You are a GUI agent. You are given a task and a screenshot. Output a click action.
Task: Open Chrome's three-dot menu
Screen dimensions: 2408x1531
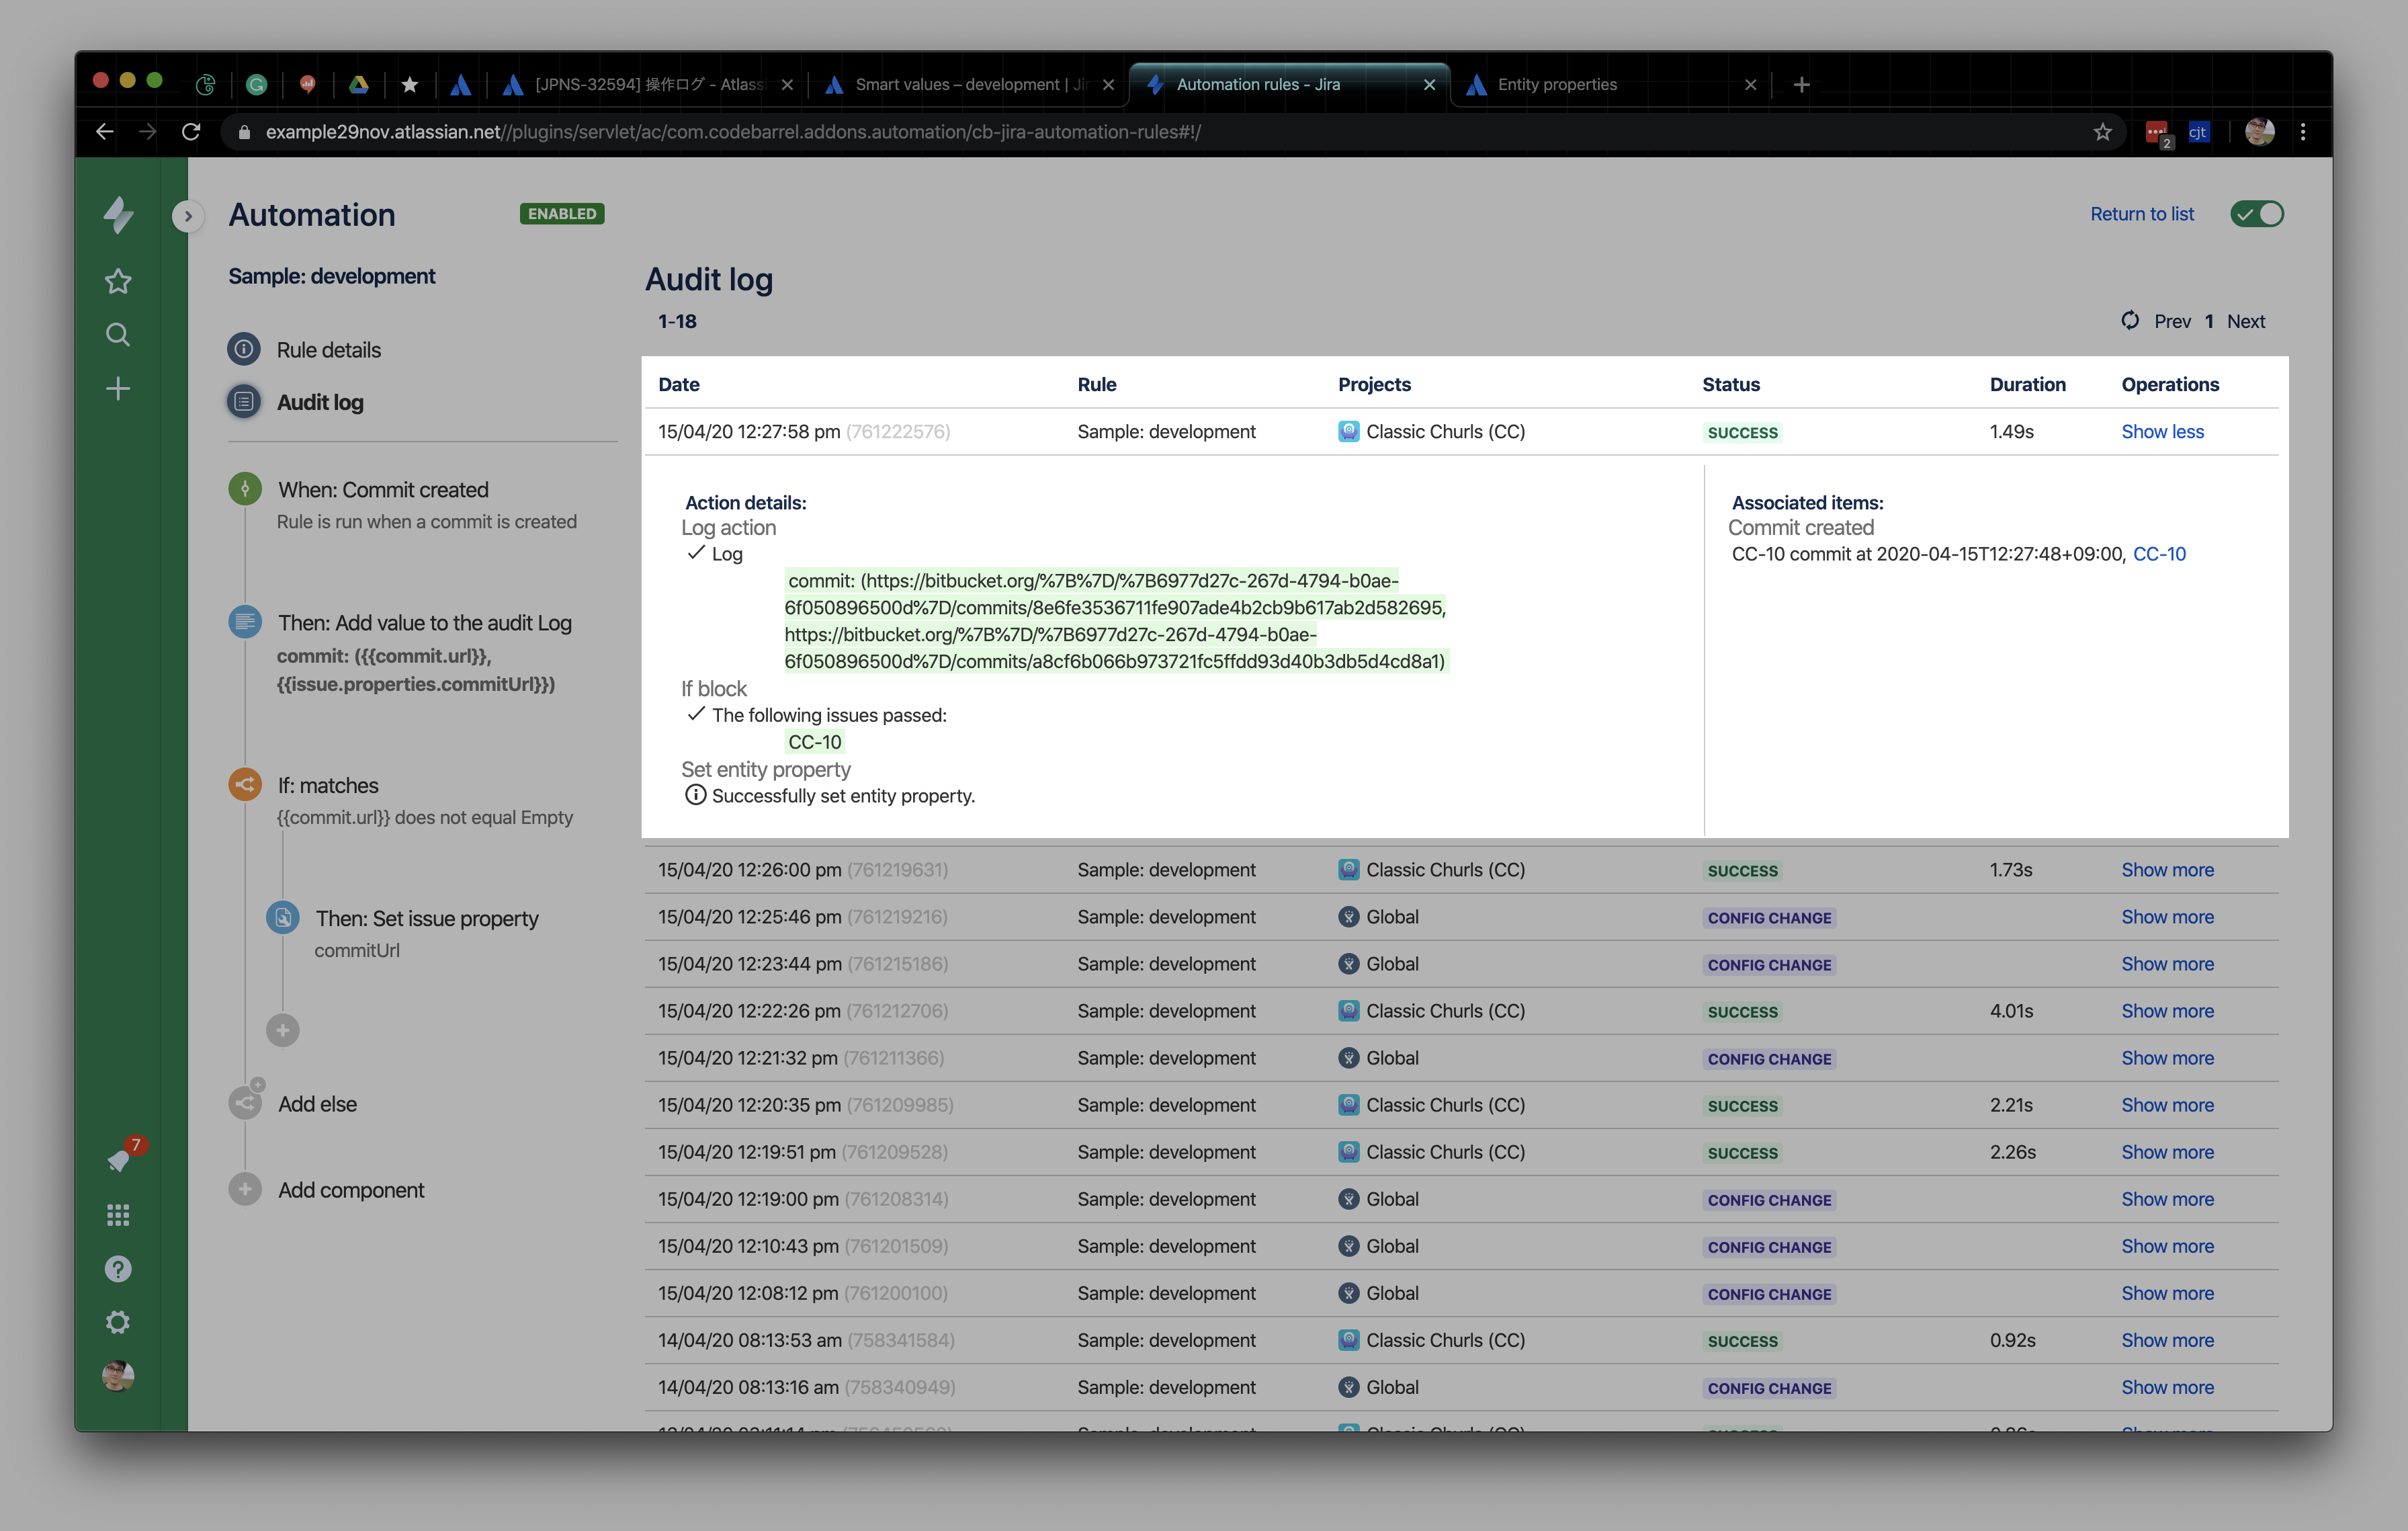tap(2303, 132)
